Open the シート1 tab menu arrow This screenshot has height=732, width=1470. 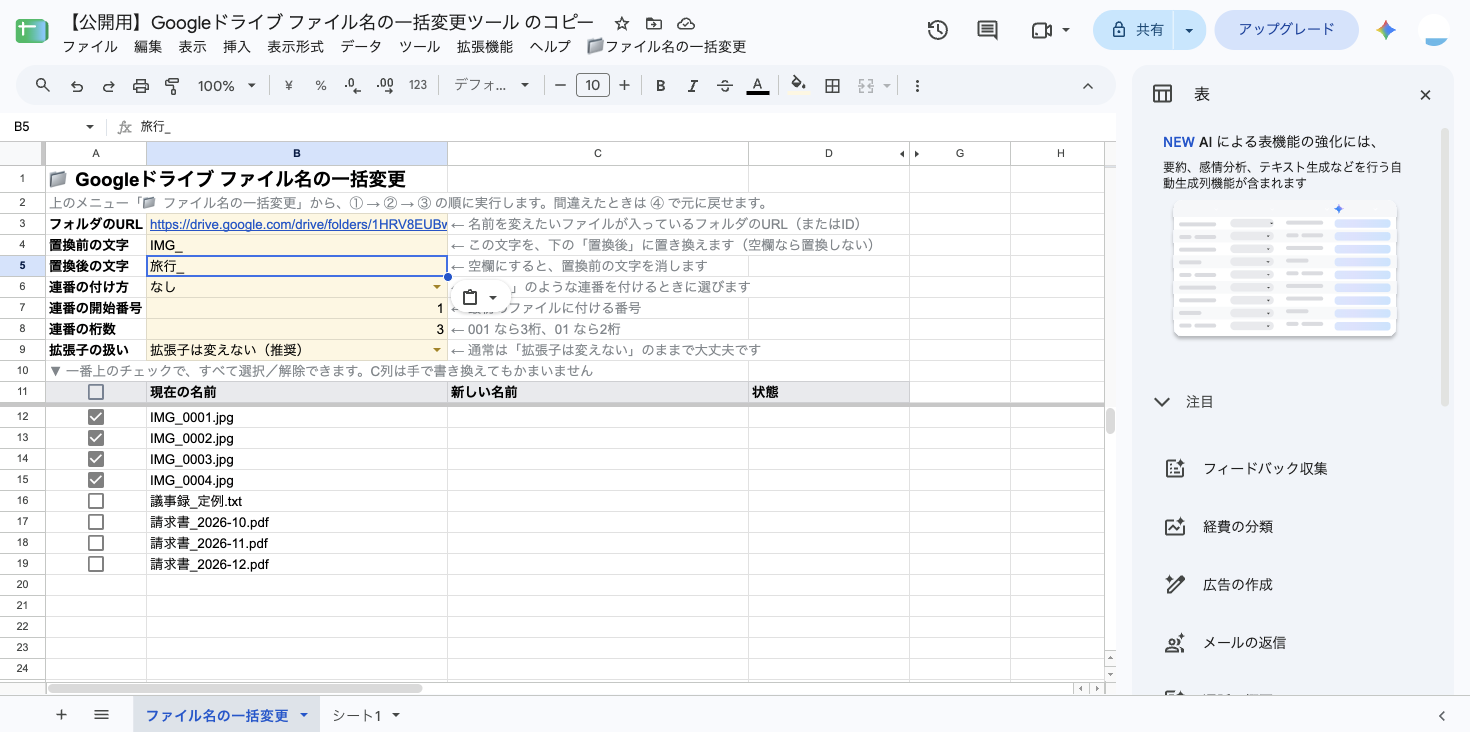(x=396, y=715)
